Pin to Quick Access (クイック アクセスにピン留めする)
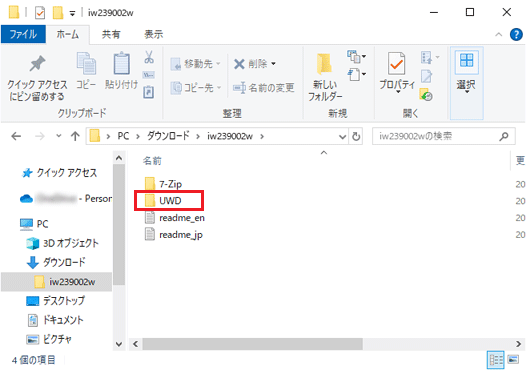The width and height of the screenshot is (526, 370). pyautogui.click(x=37, y=78)
